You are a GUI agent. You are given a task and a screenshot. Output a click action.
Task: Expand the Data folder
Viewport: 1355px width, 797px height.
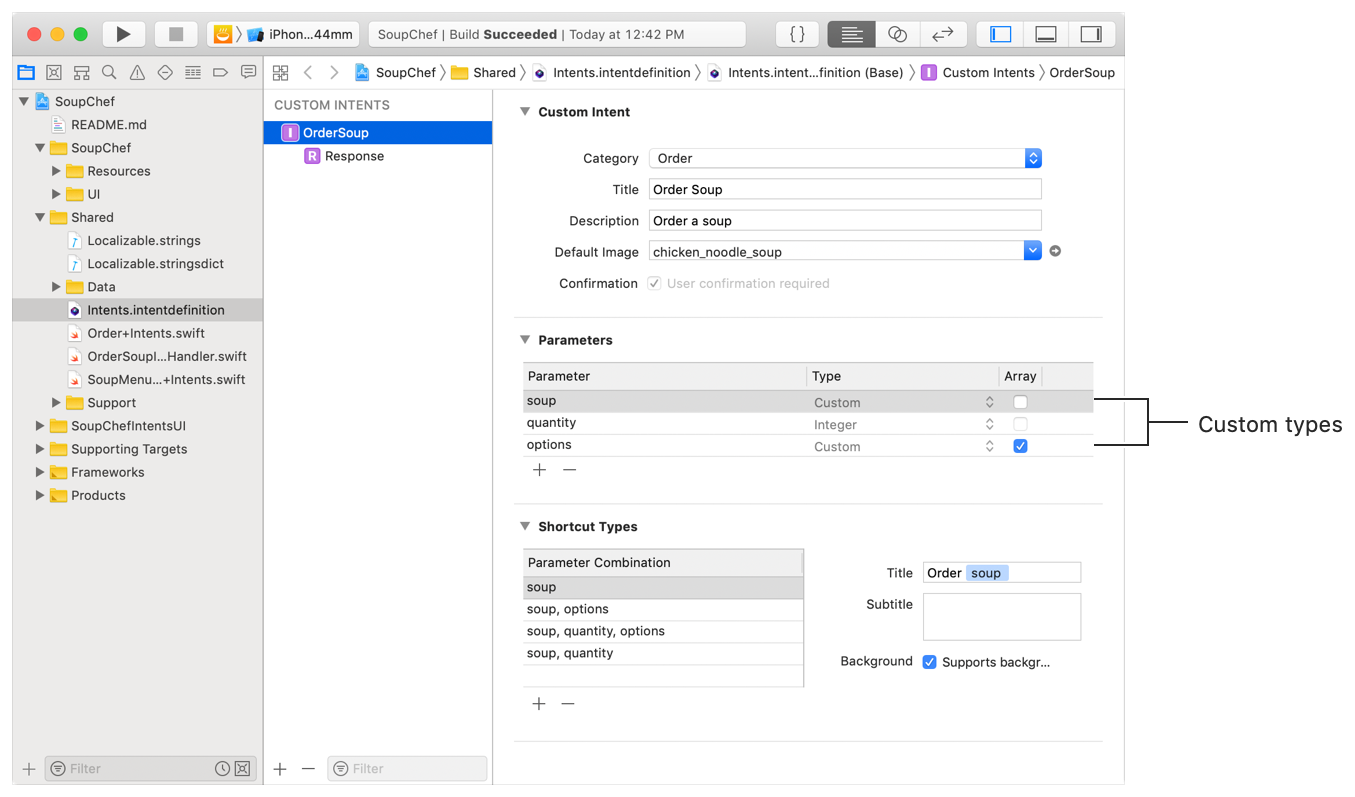tap(57, 287)
